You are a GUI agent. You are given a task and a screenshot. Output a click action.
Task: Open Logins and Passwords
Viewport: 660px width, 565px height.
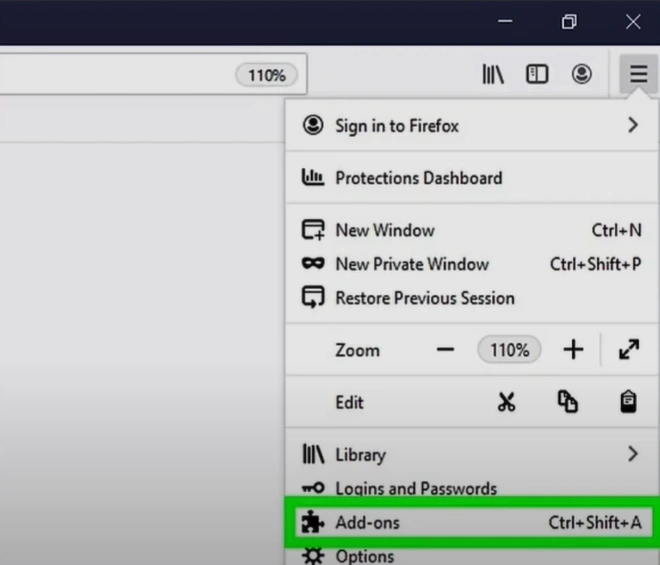[x=471, y=488]
